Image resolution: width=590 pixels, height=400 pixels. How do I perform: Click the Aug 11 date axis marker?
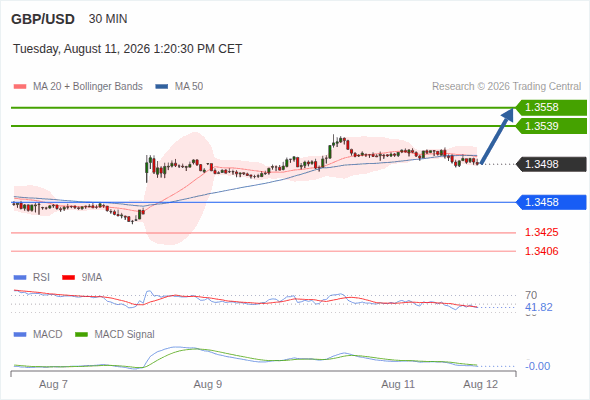(398, 385)
